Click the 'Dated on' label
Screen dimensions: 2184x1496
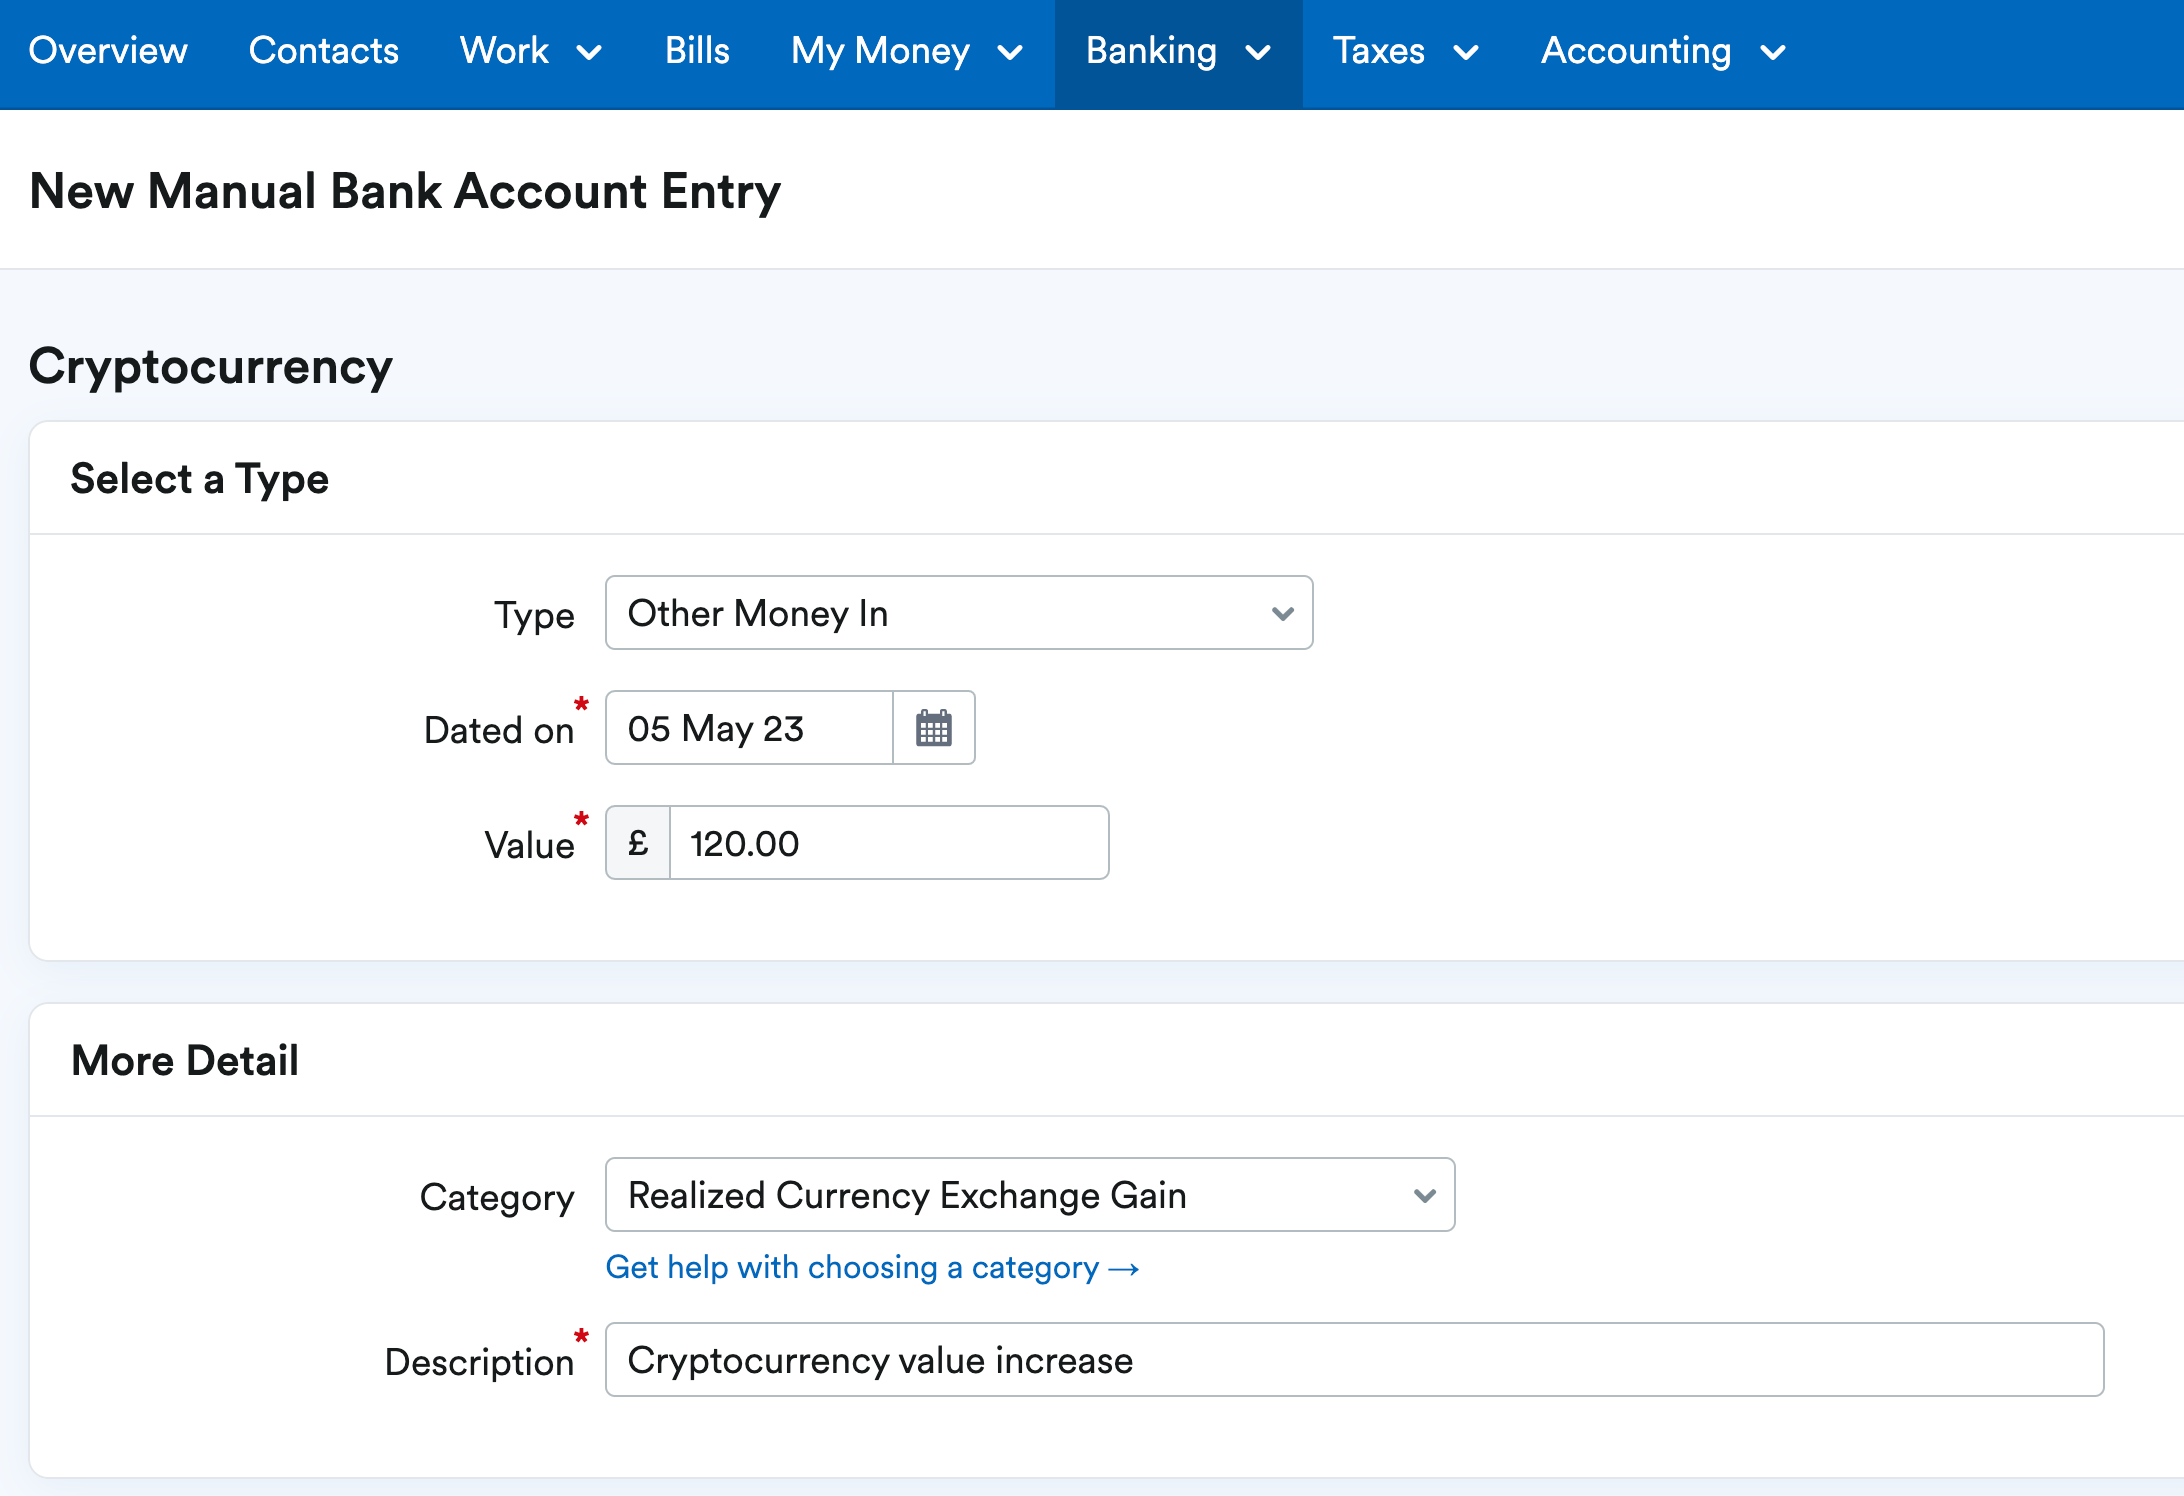coord(499,730)
